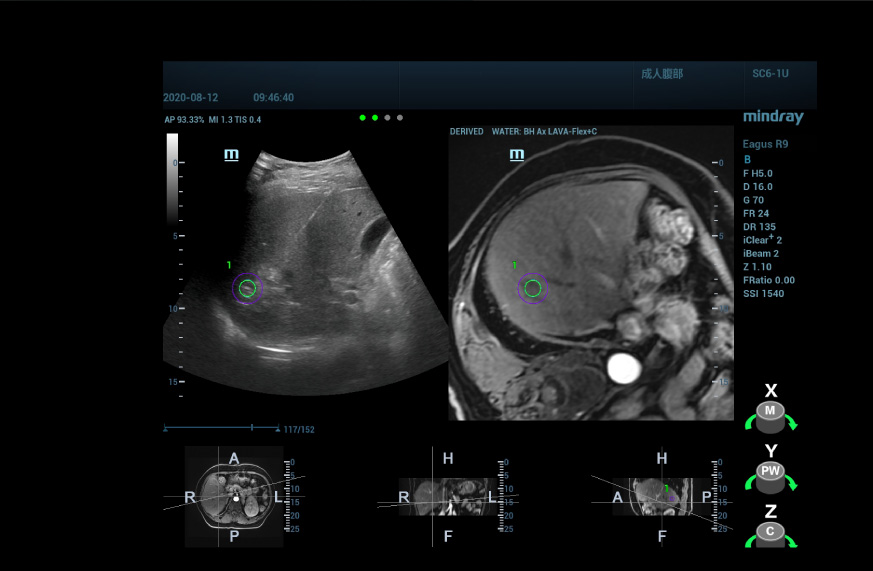The width and height of the screenshot is (873, 571).
Task: Click the Mindray logo
Action: click(773, 117)
